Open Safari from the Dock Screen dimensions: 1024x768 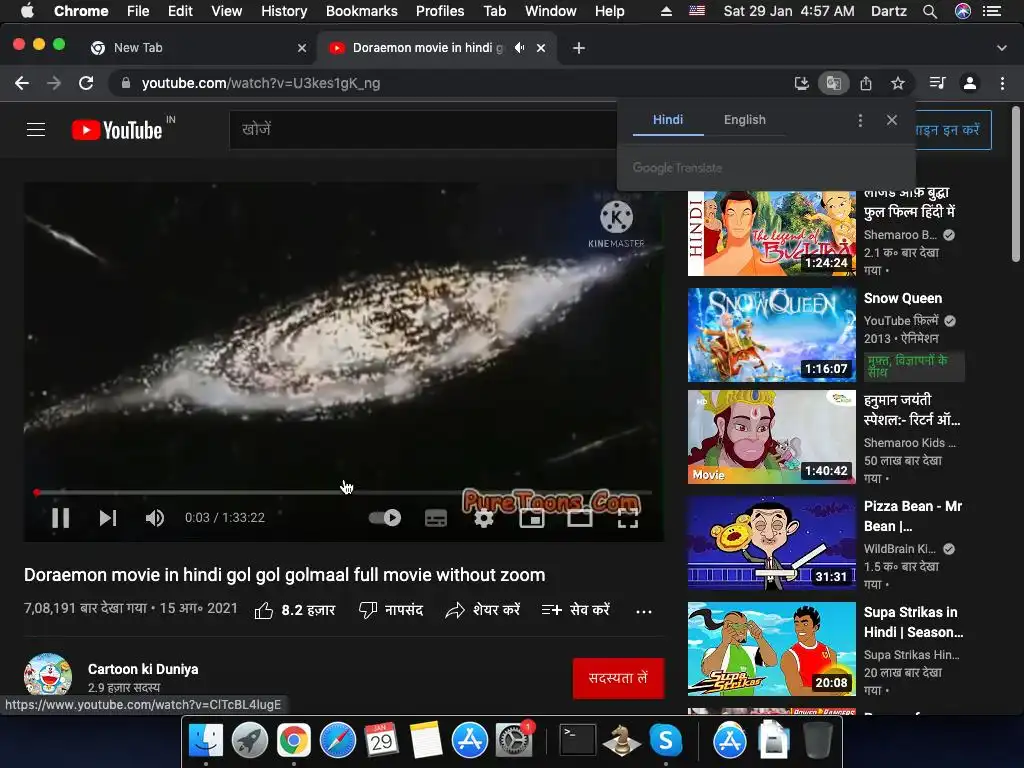click(338, 740)
